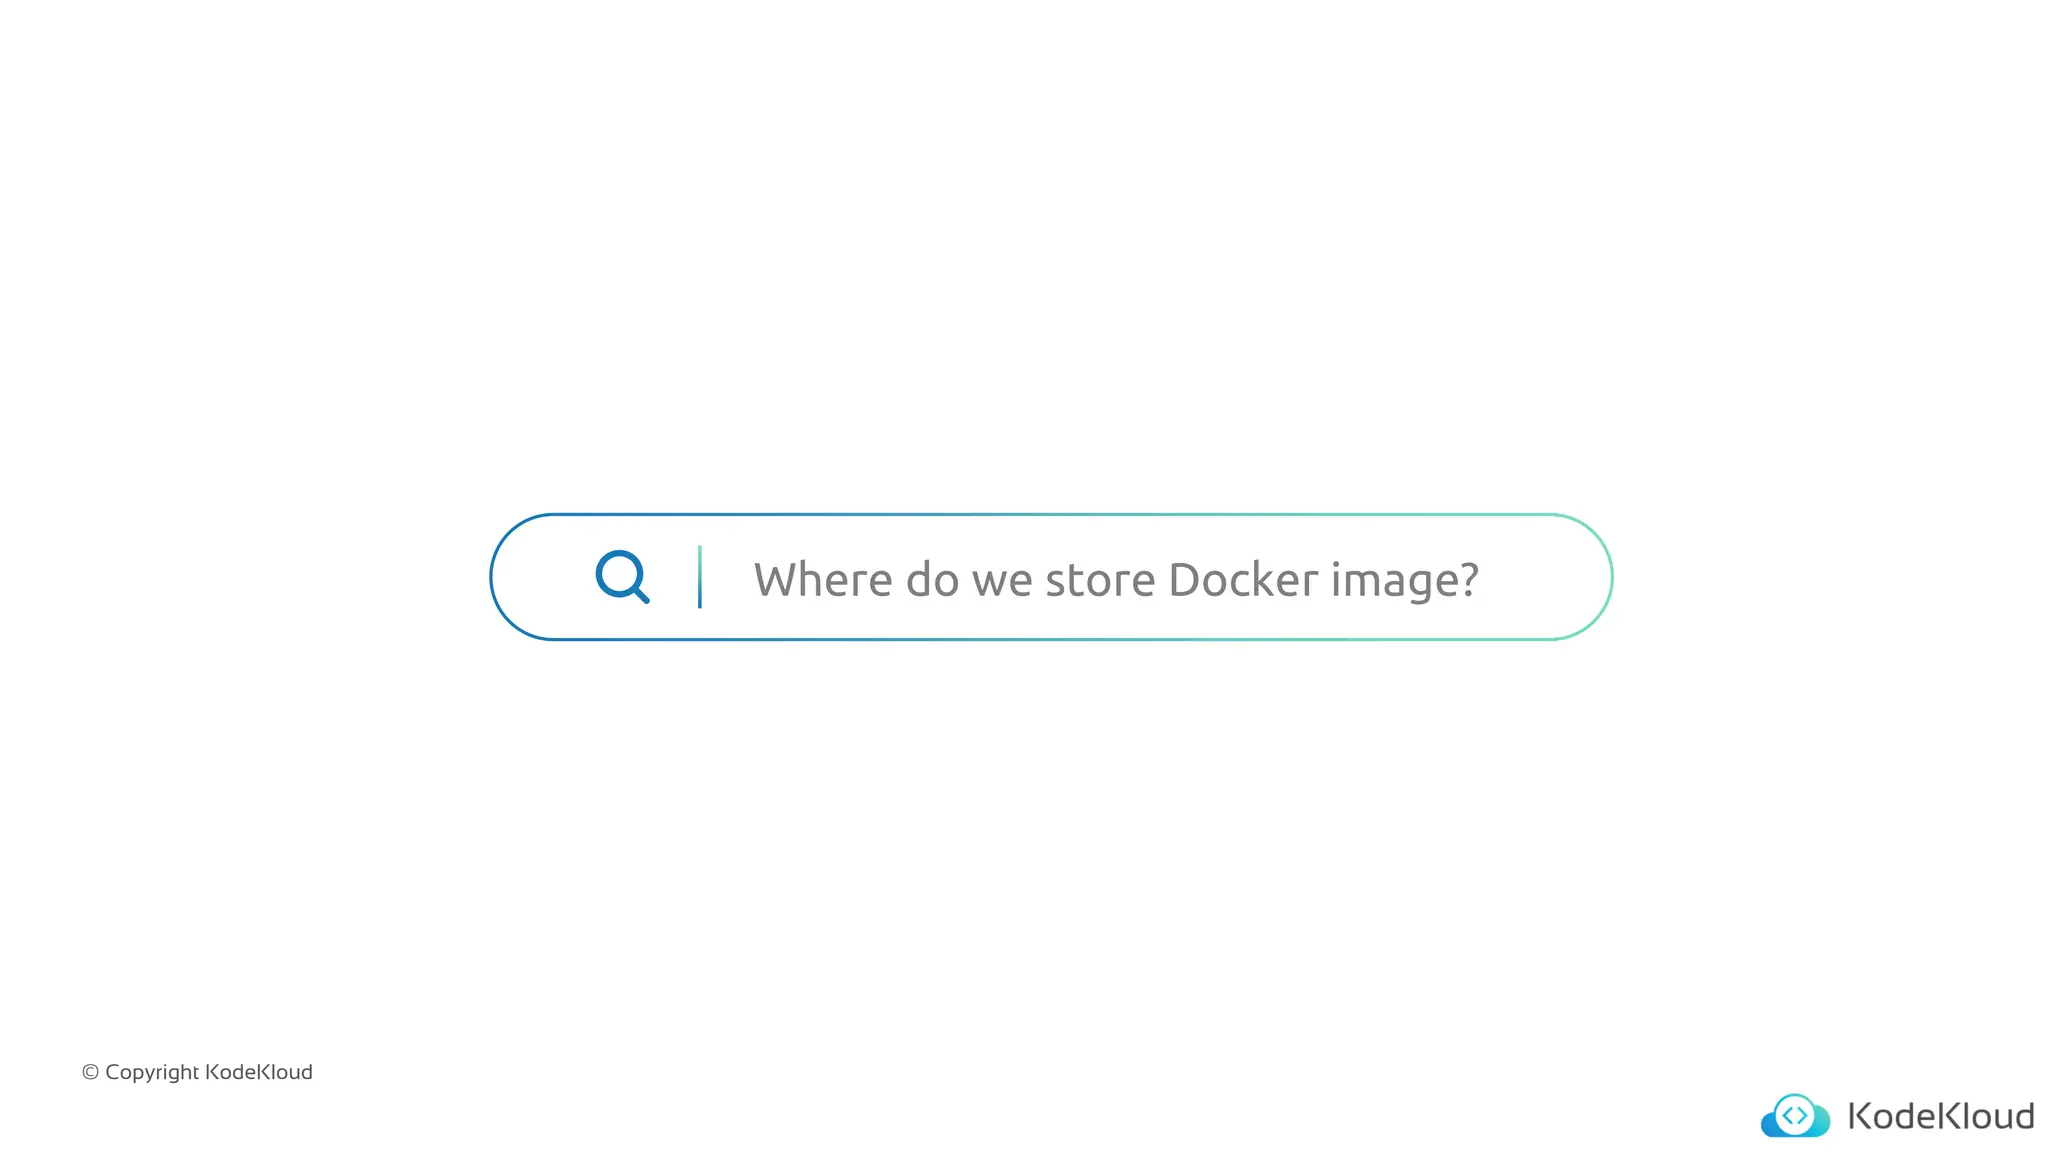Click the word Copyright in the footer
The height and width of the screenshot is (1152, 2048).
coord(152,1073)
